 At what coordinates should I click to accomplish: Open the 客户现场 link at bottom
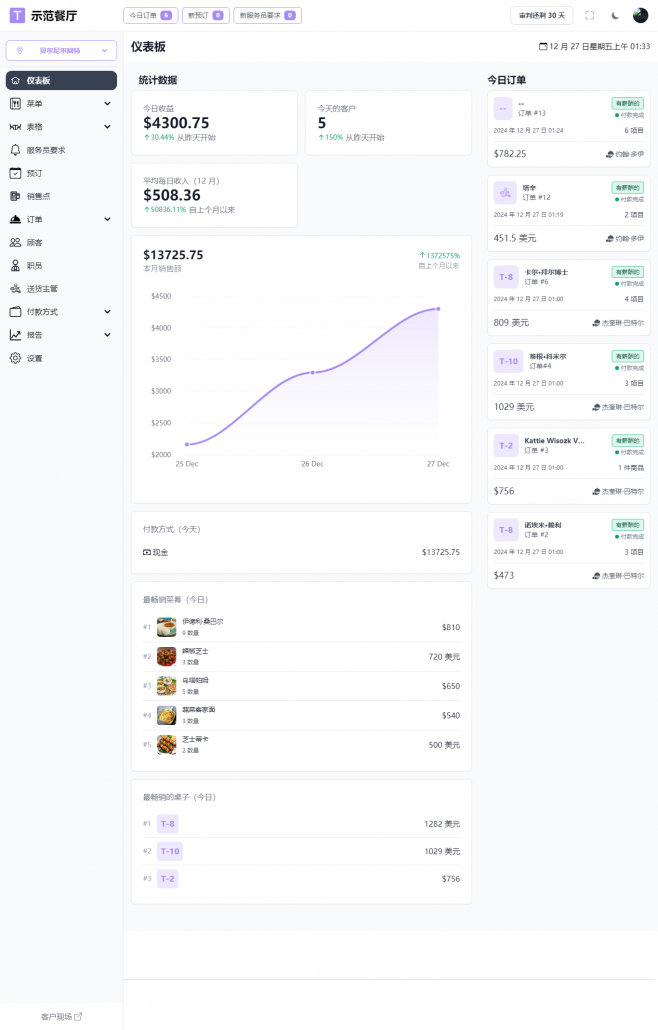61,1016
